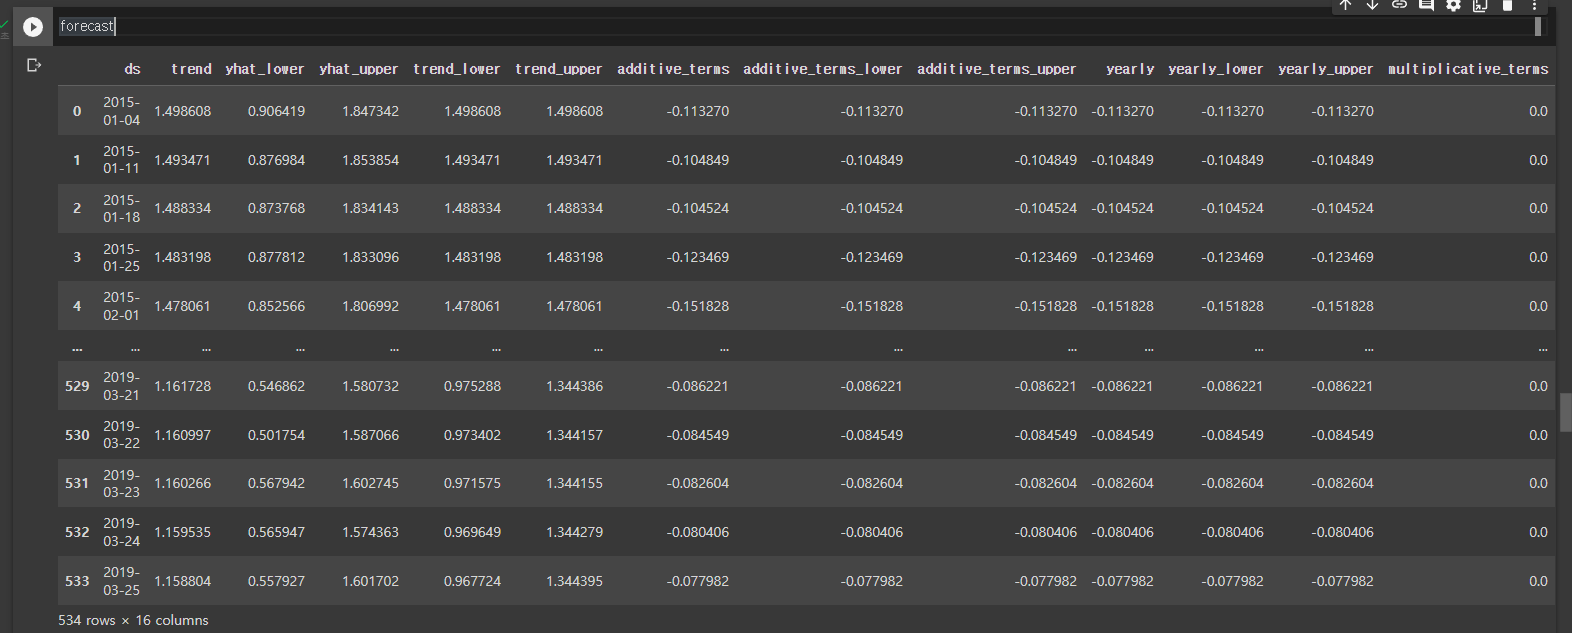Click row index 531

77,483
